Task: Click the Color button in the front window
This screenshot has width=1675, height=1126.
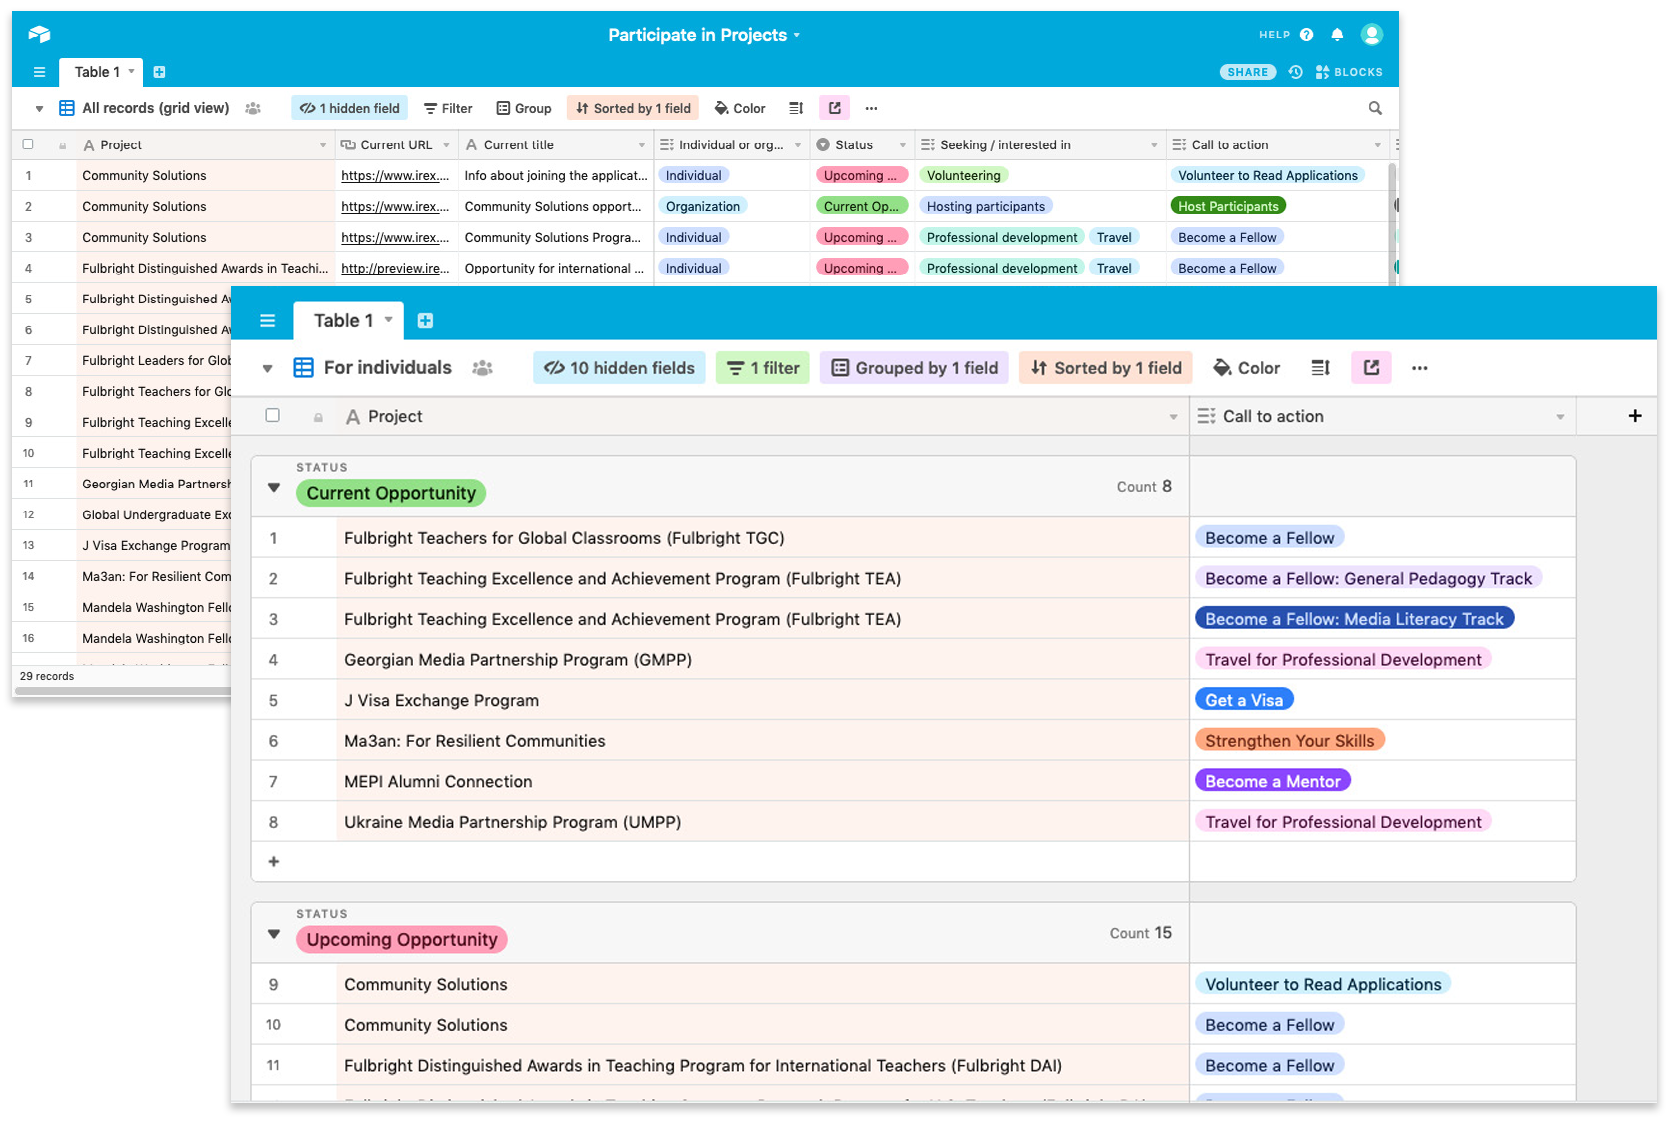Action: point(1246,368)
